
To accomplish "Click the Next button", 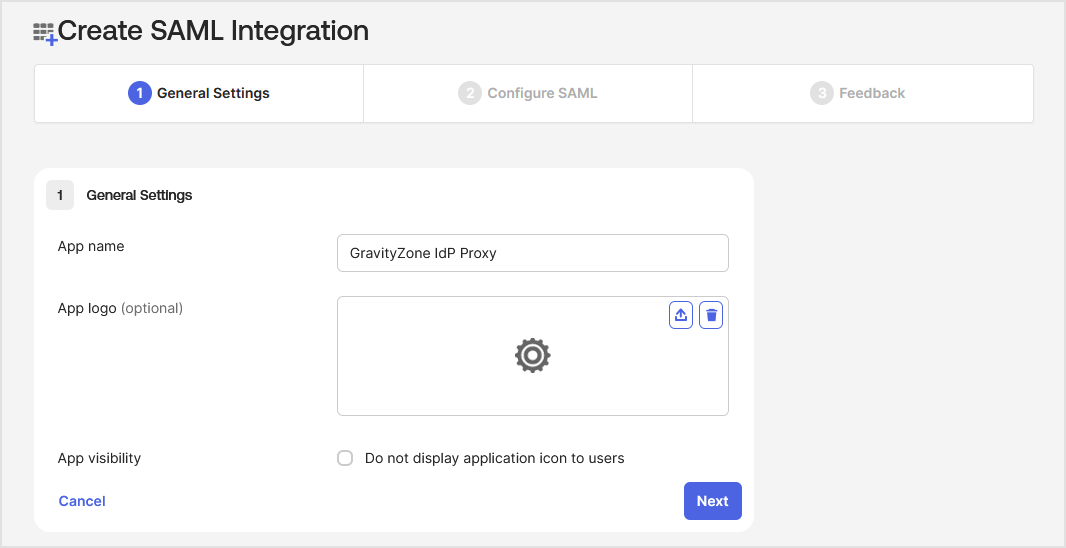I will (712, 501).
